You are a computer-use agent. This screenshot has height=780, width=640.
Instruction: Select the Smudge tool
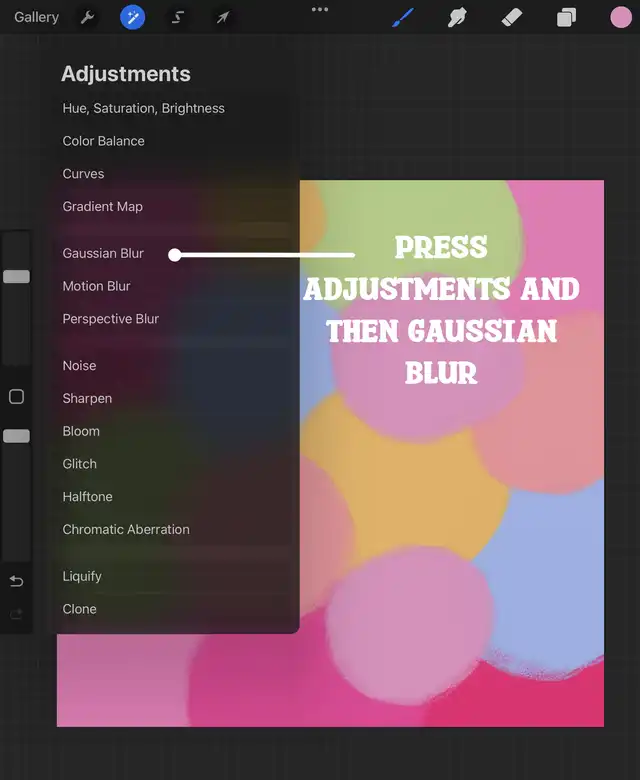(x=458, y=17)
